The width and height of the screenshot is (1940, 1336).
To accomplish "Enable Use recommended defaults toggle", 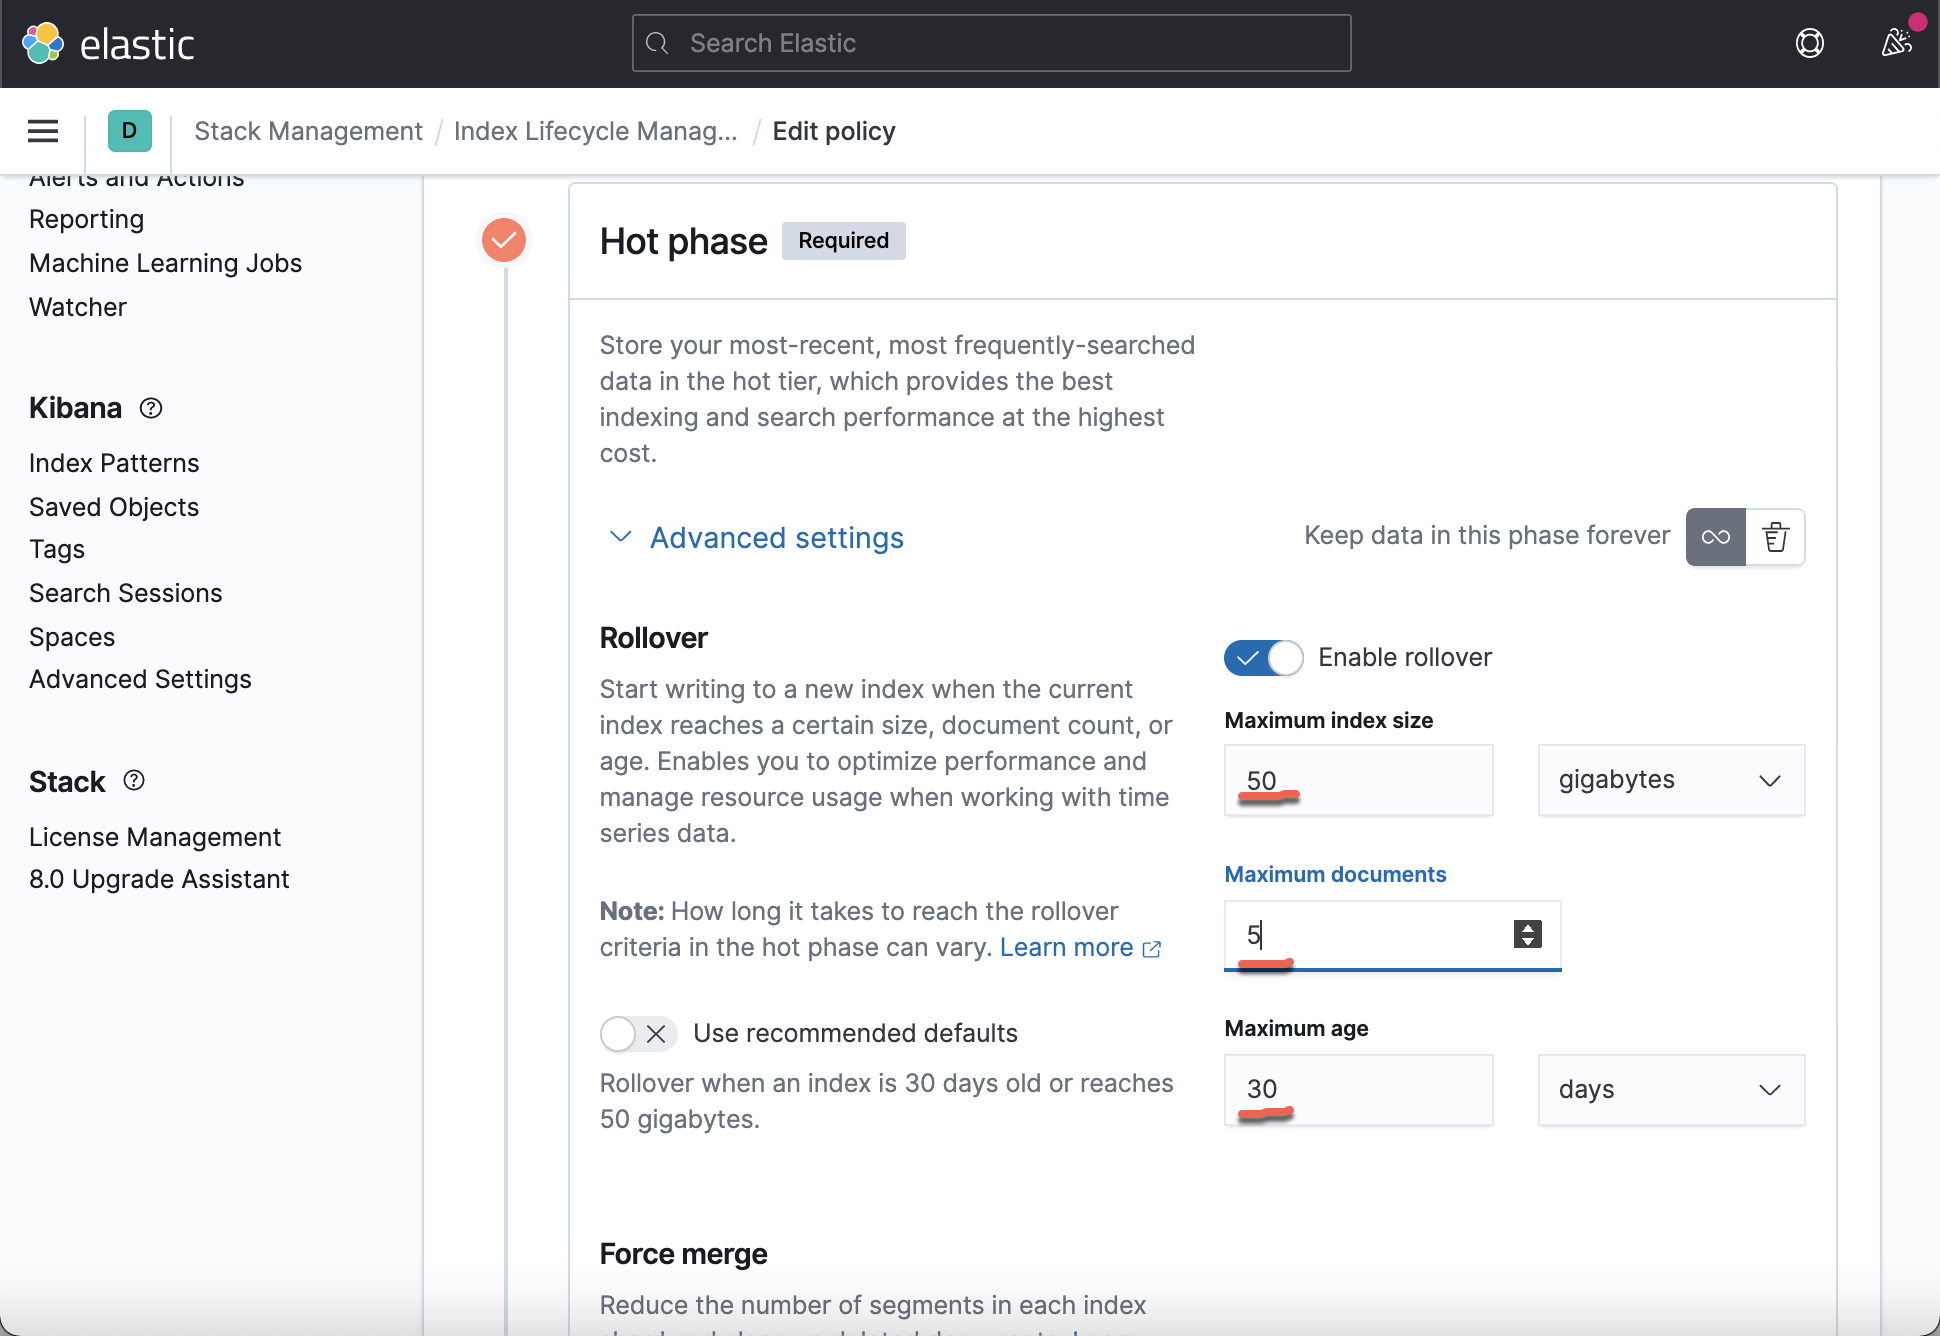I will coord(638,1033).
